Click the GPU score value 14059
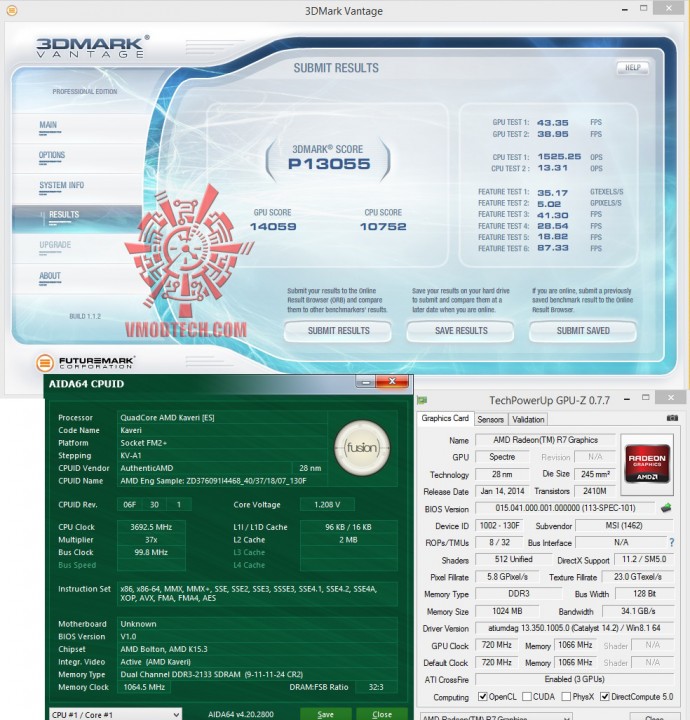This screenshot has width=690, height=720. click(x=273, y=226)
